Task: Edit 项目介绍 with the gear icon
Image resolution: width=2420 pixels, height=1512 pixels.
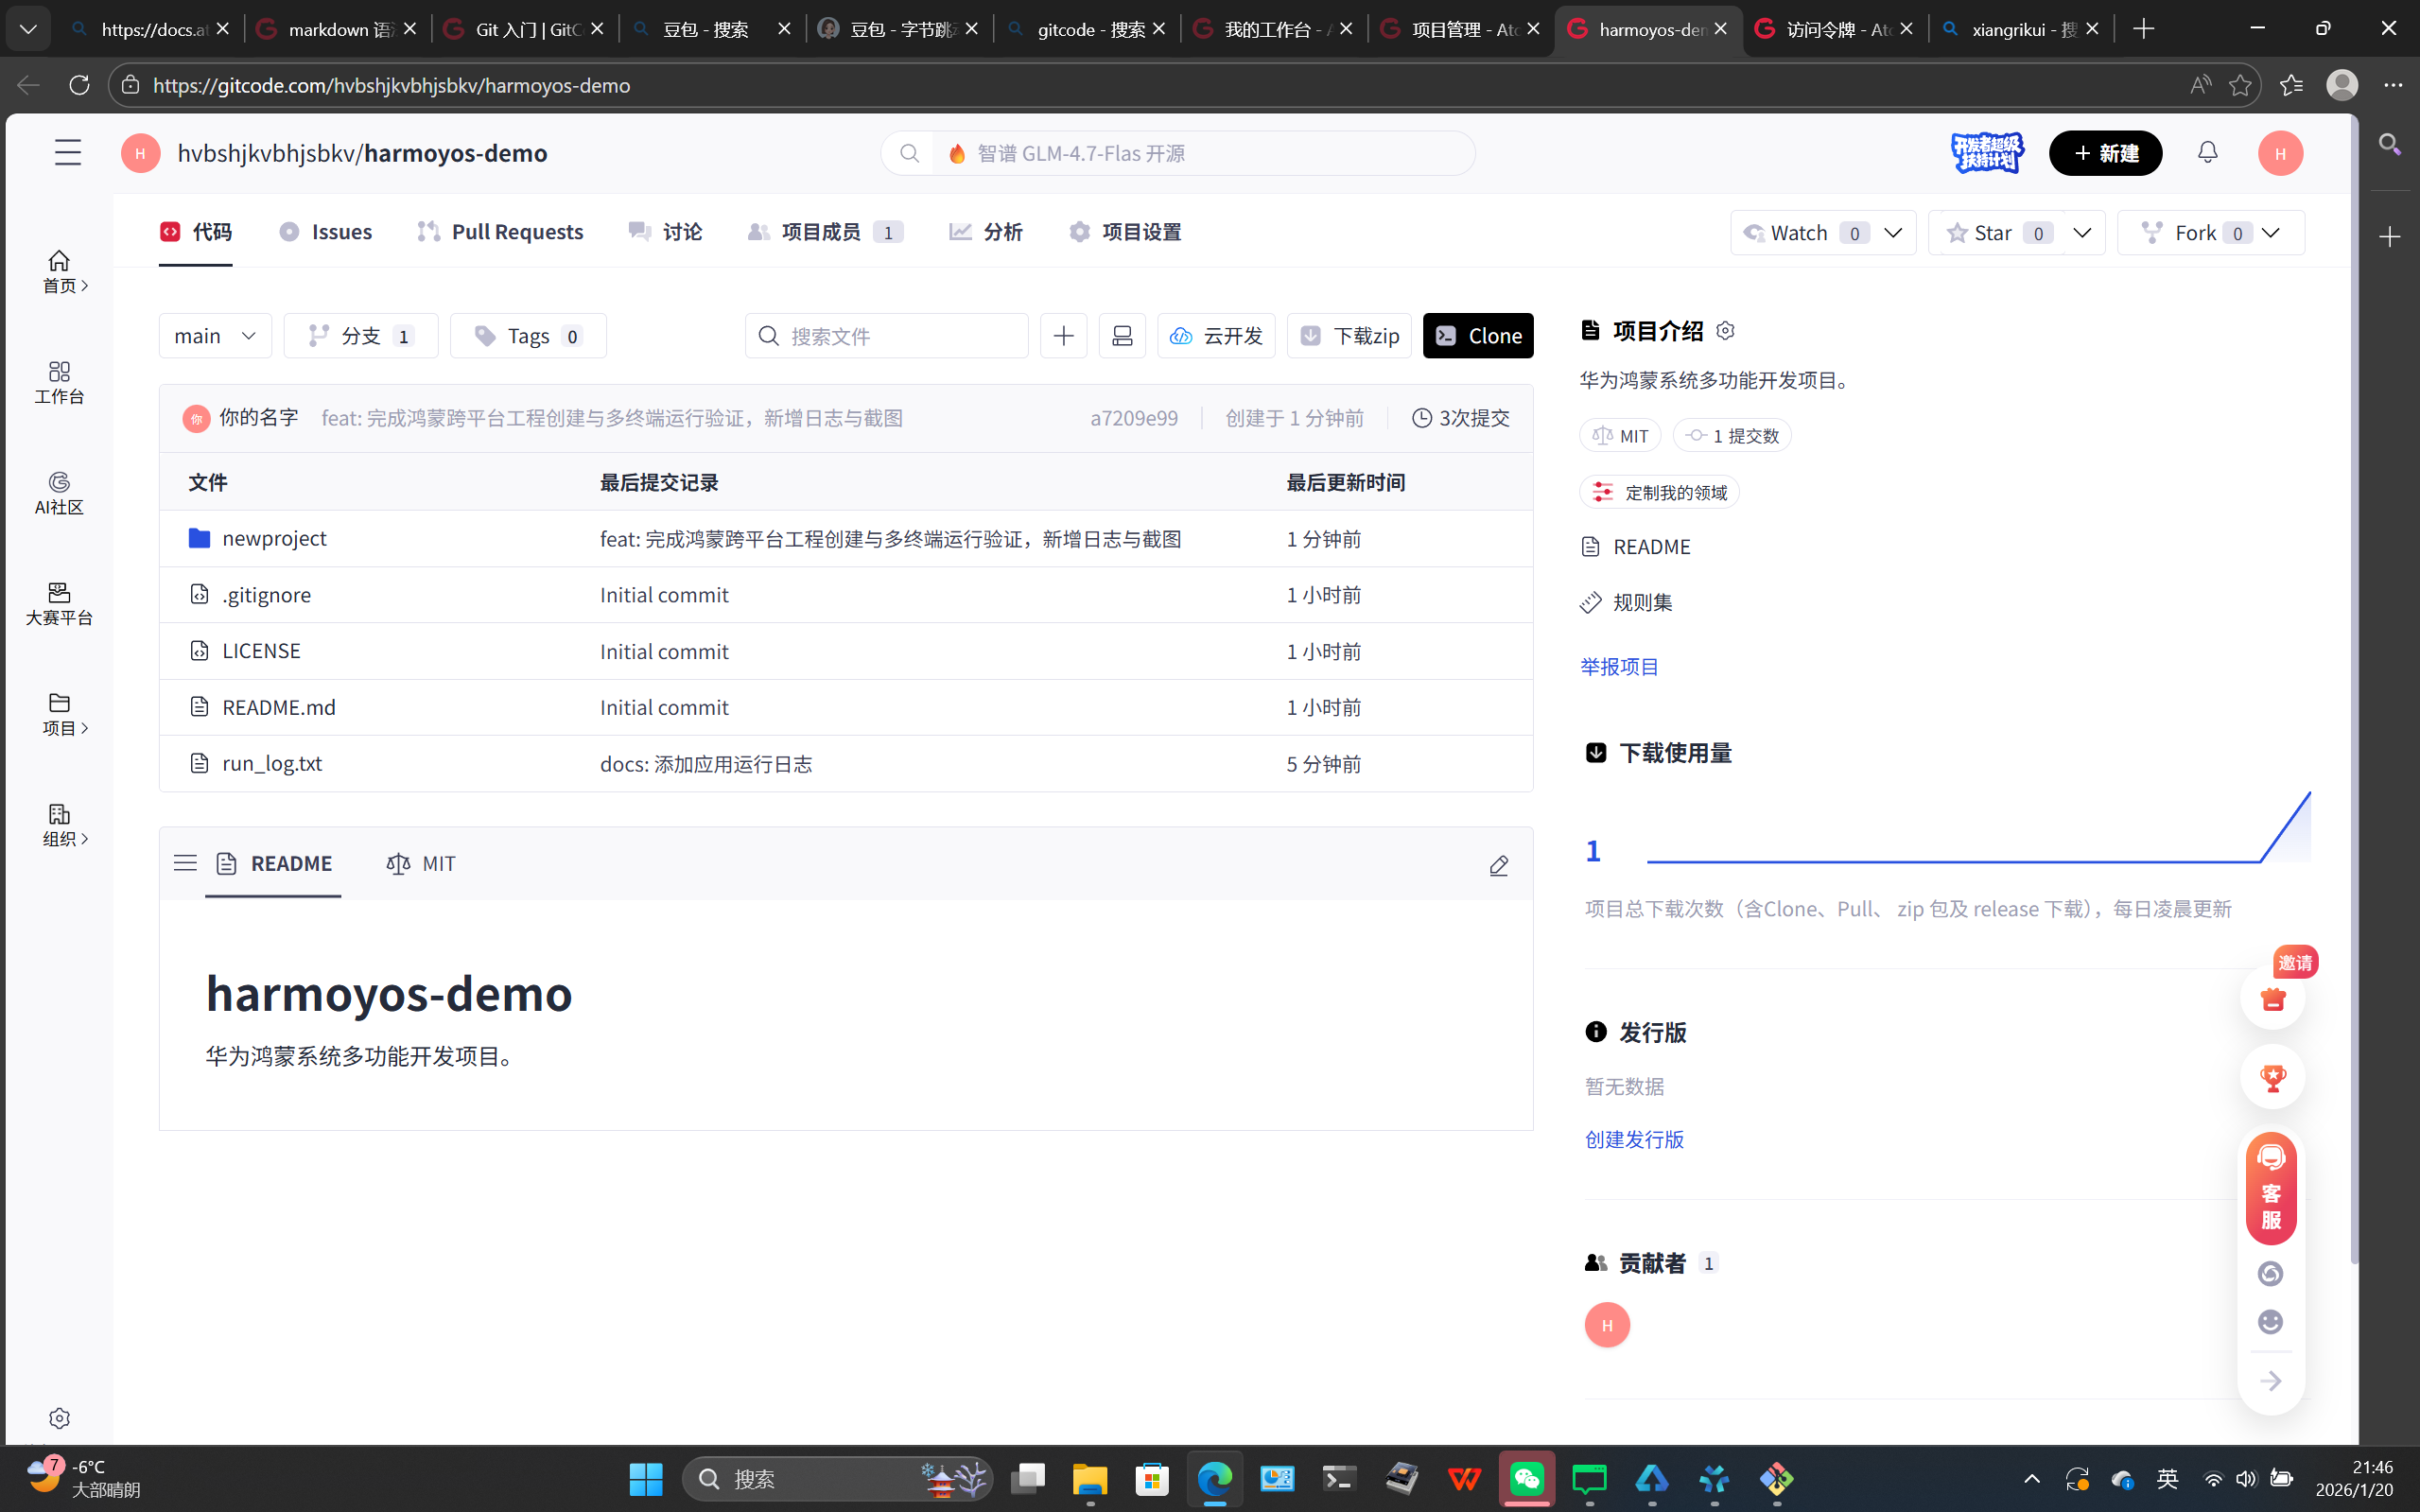Action: (1725, 330)
